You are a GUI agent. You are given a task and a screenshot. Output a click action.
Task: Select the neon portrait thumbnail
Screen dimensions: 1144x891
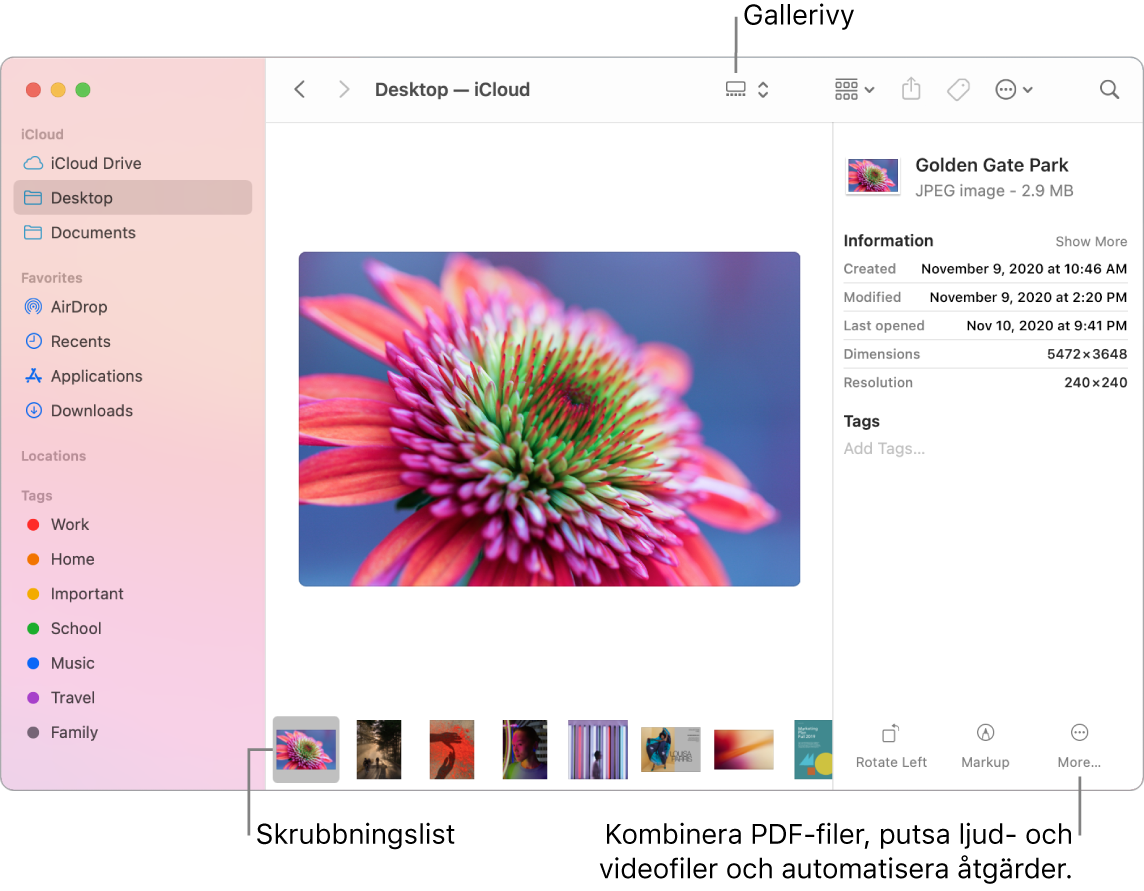pos(525,749)
